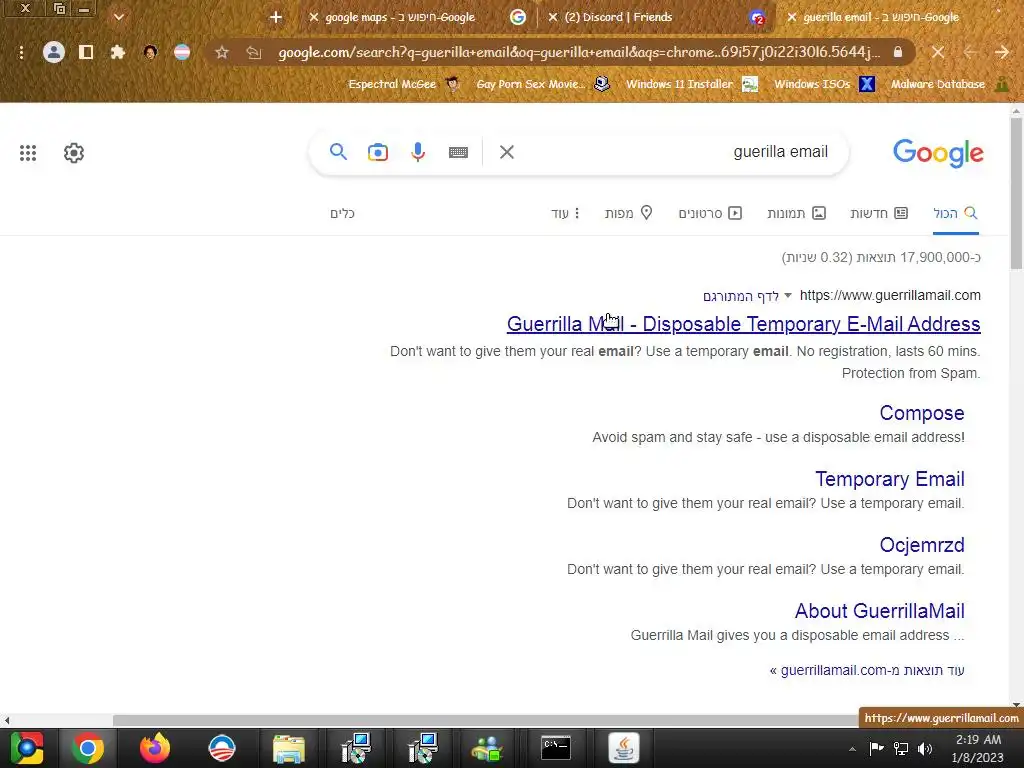The image size is (1024, 768).
Task: Open the Google apps grid icon
Action: pyautogui.click(x=28, y=153)
